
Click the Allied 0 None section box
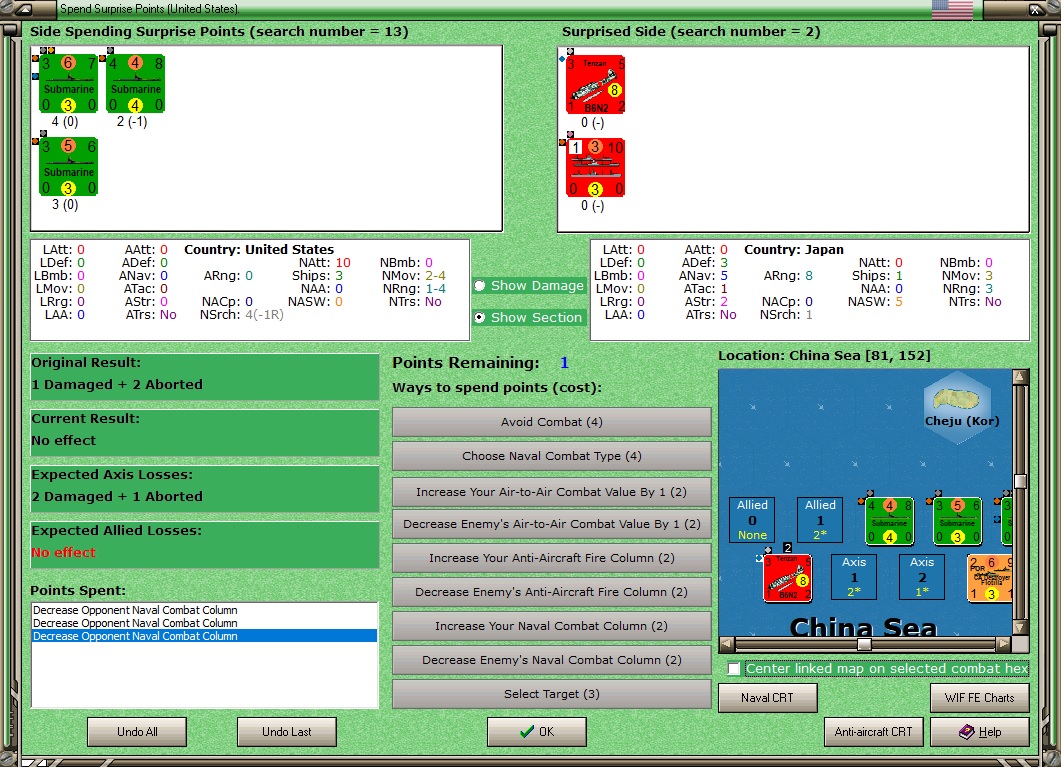752,519
